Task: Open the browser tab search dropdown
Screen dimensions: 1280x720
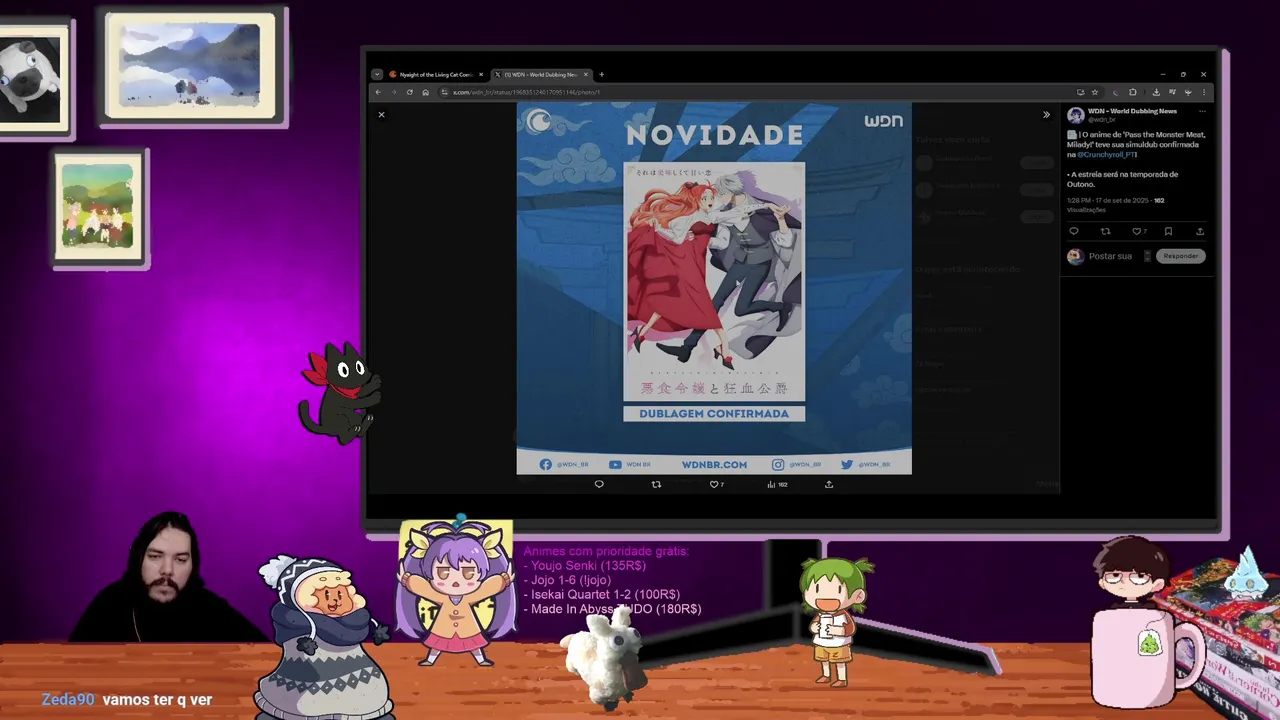Action: (377, 74)
